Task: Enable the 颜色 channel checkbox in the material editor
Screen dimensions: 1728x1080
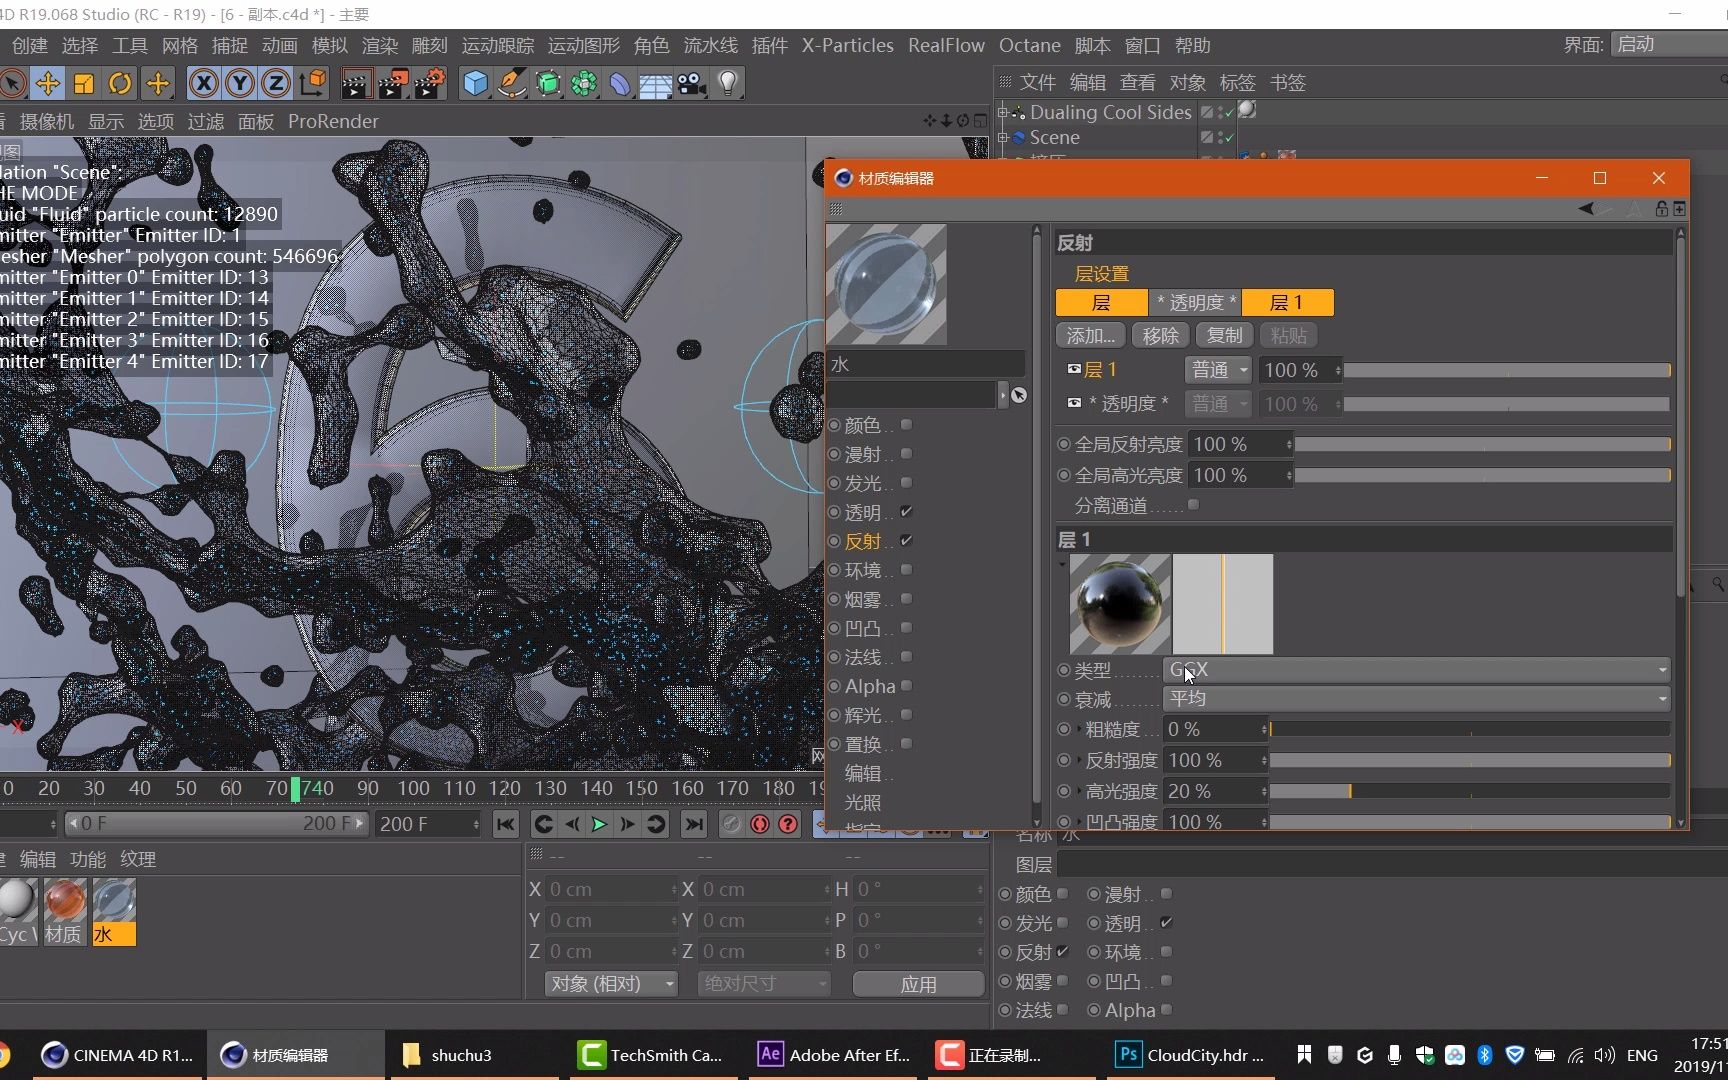Action: point(905,424)
